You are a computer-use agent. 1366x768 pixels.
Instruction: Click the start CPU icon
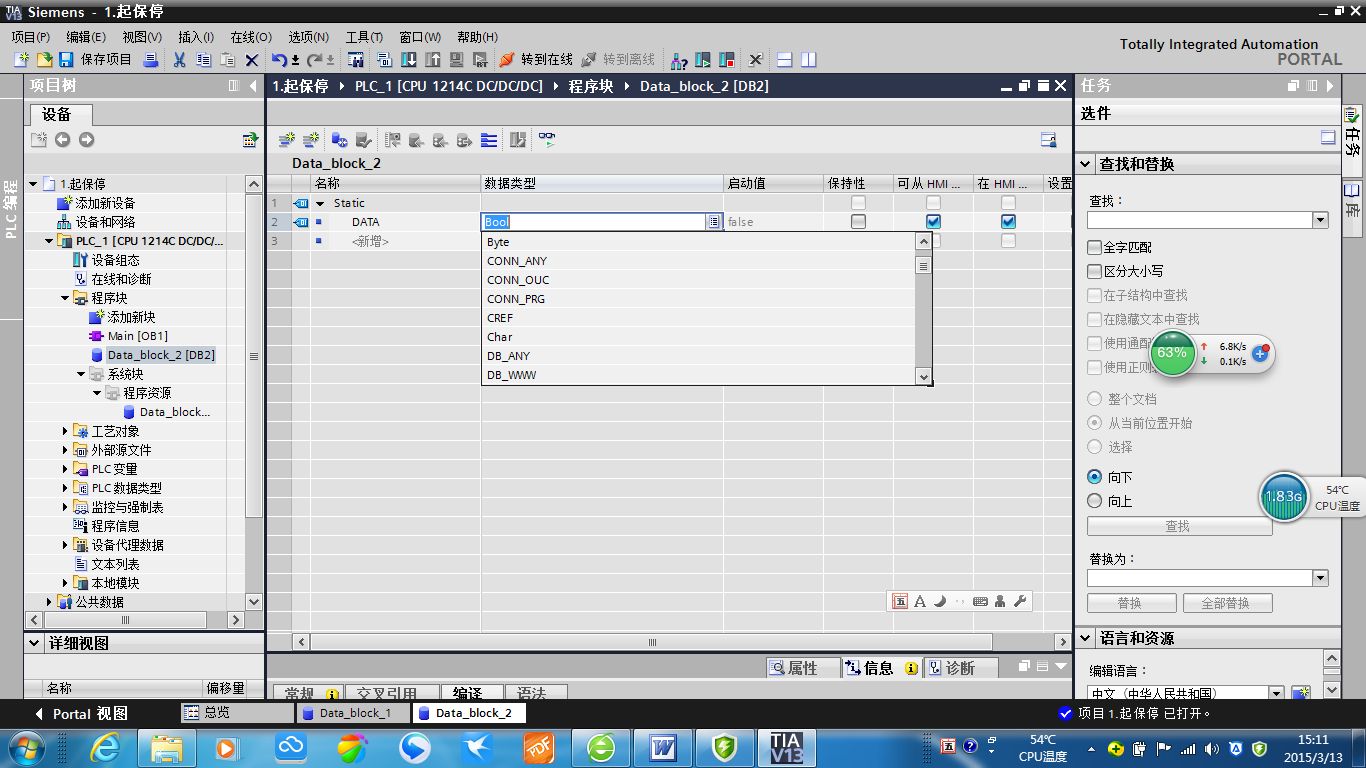703,60
